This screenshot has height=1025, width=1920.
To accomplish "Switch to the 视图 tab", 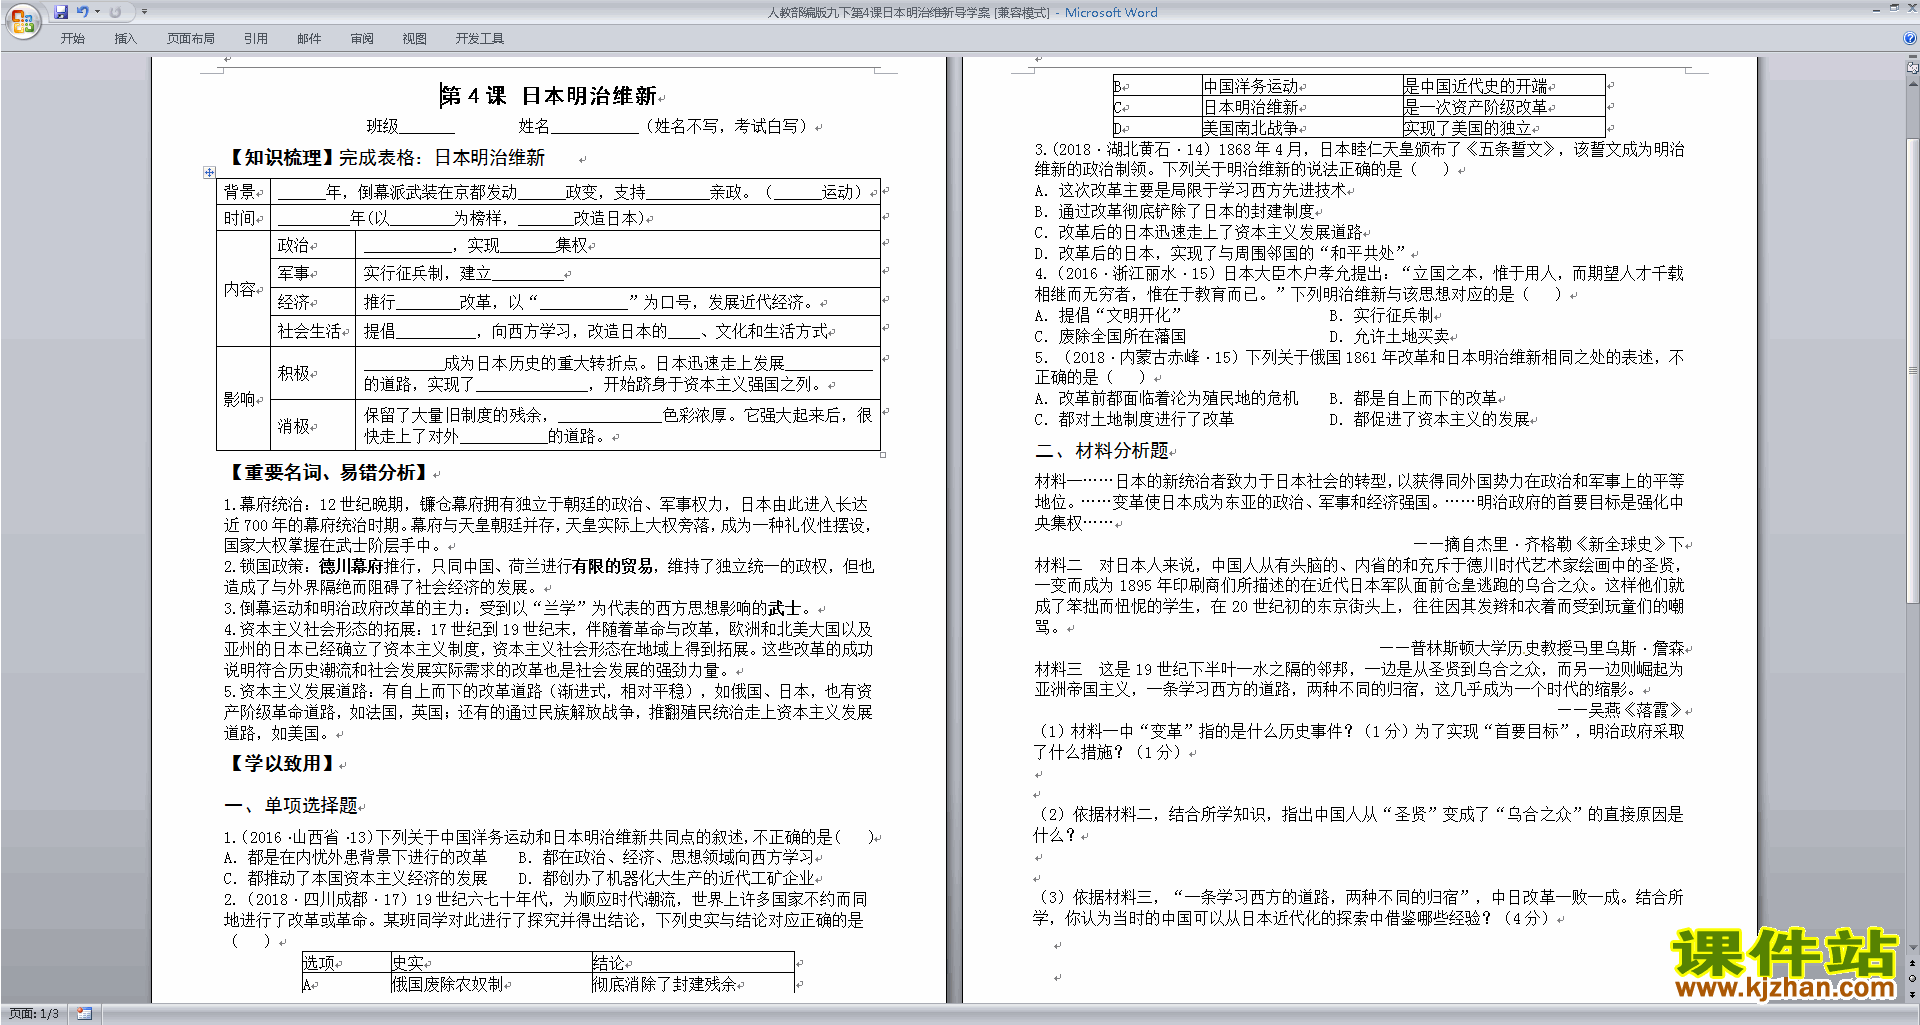I will [415, 38].
